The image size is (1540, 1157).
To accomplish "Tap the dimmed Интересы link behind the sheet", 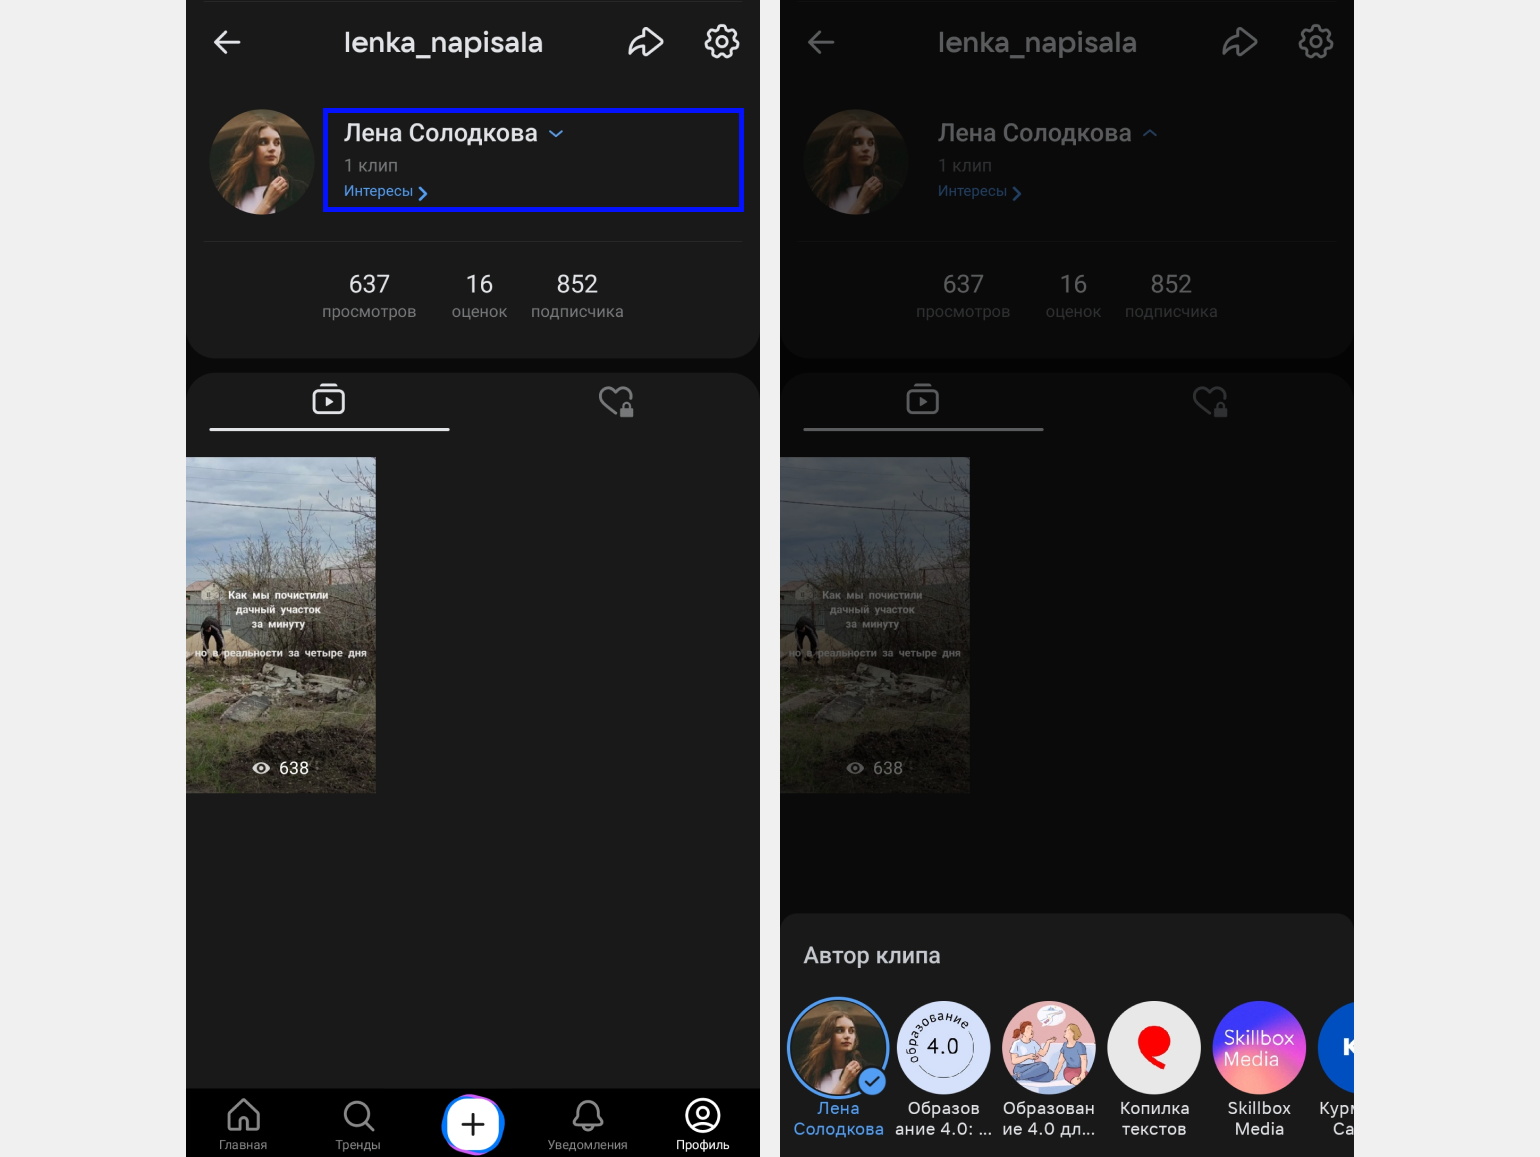I will tap(980, 192).
